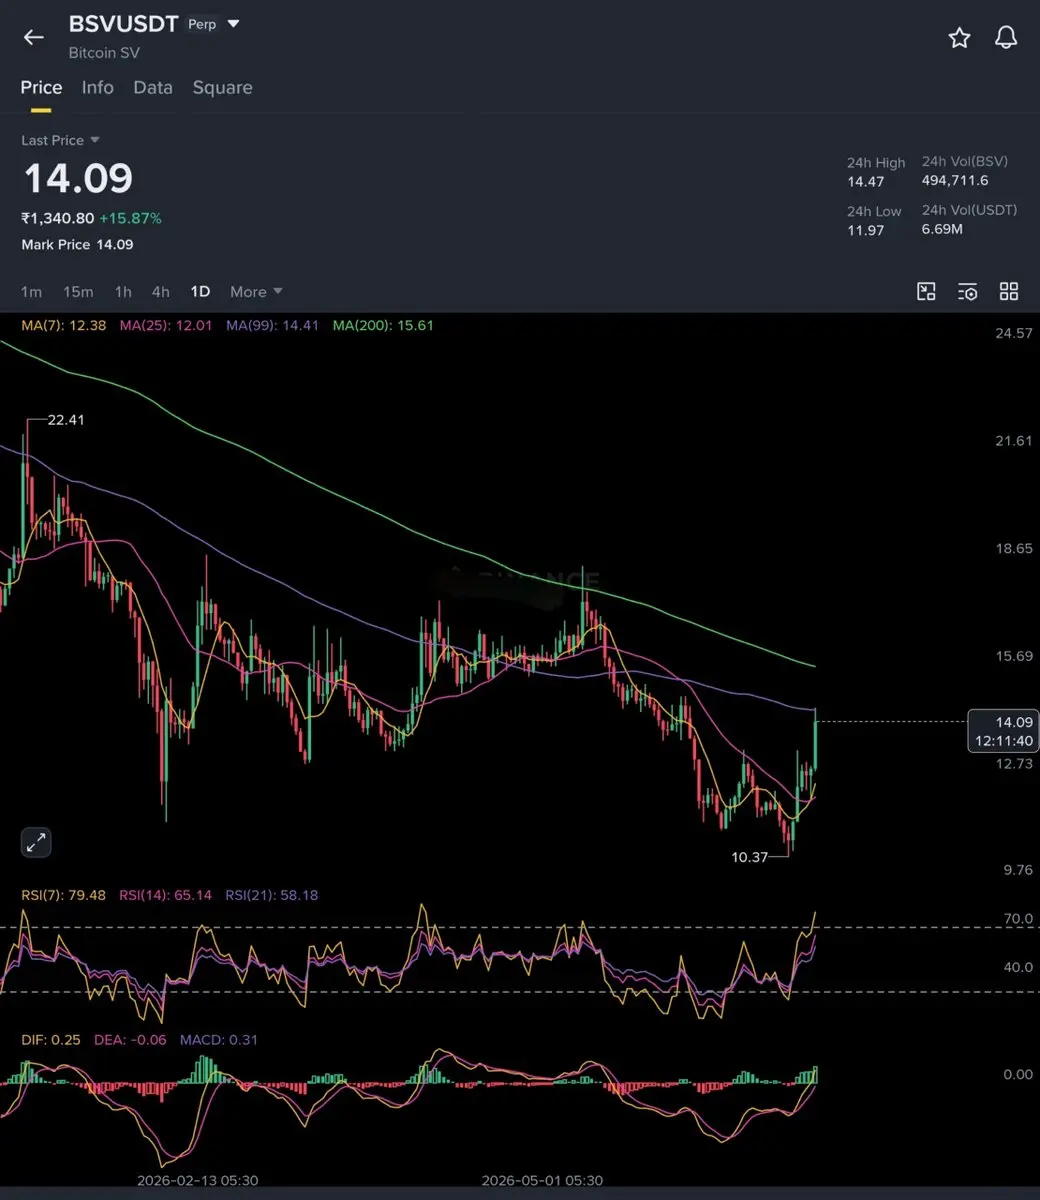Click the 24.57 price axis label

pos(1013,333)
